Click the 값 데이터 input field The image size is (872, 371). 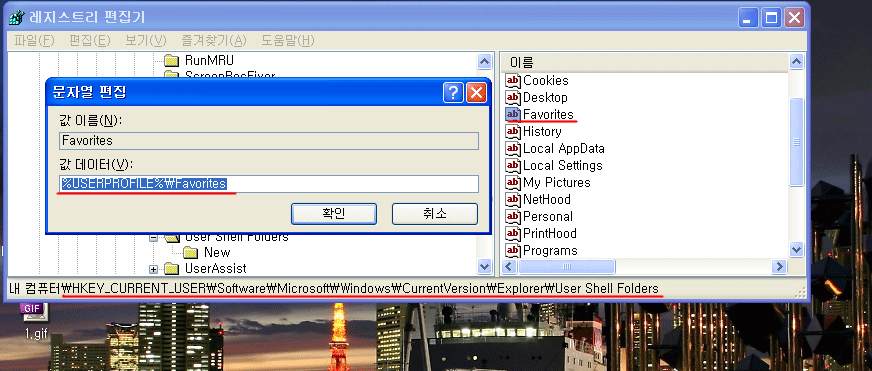pyautogui.click(x=269, y=184)
